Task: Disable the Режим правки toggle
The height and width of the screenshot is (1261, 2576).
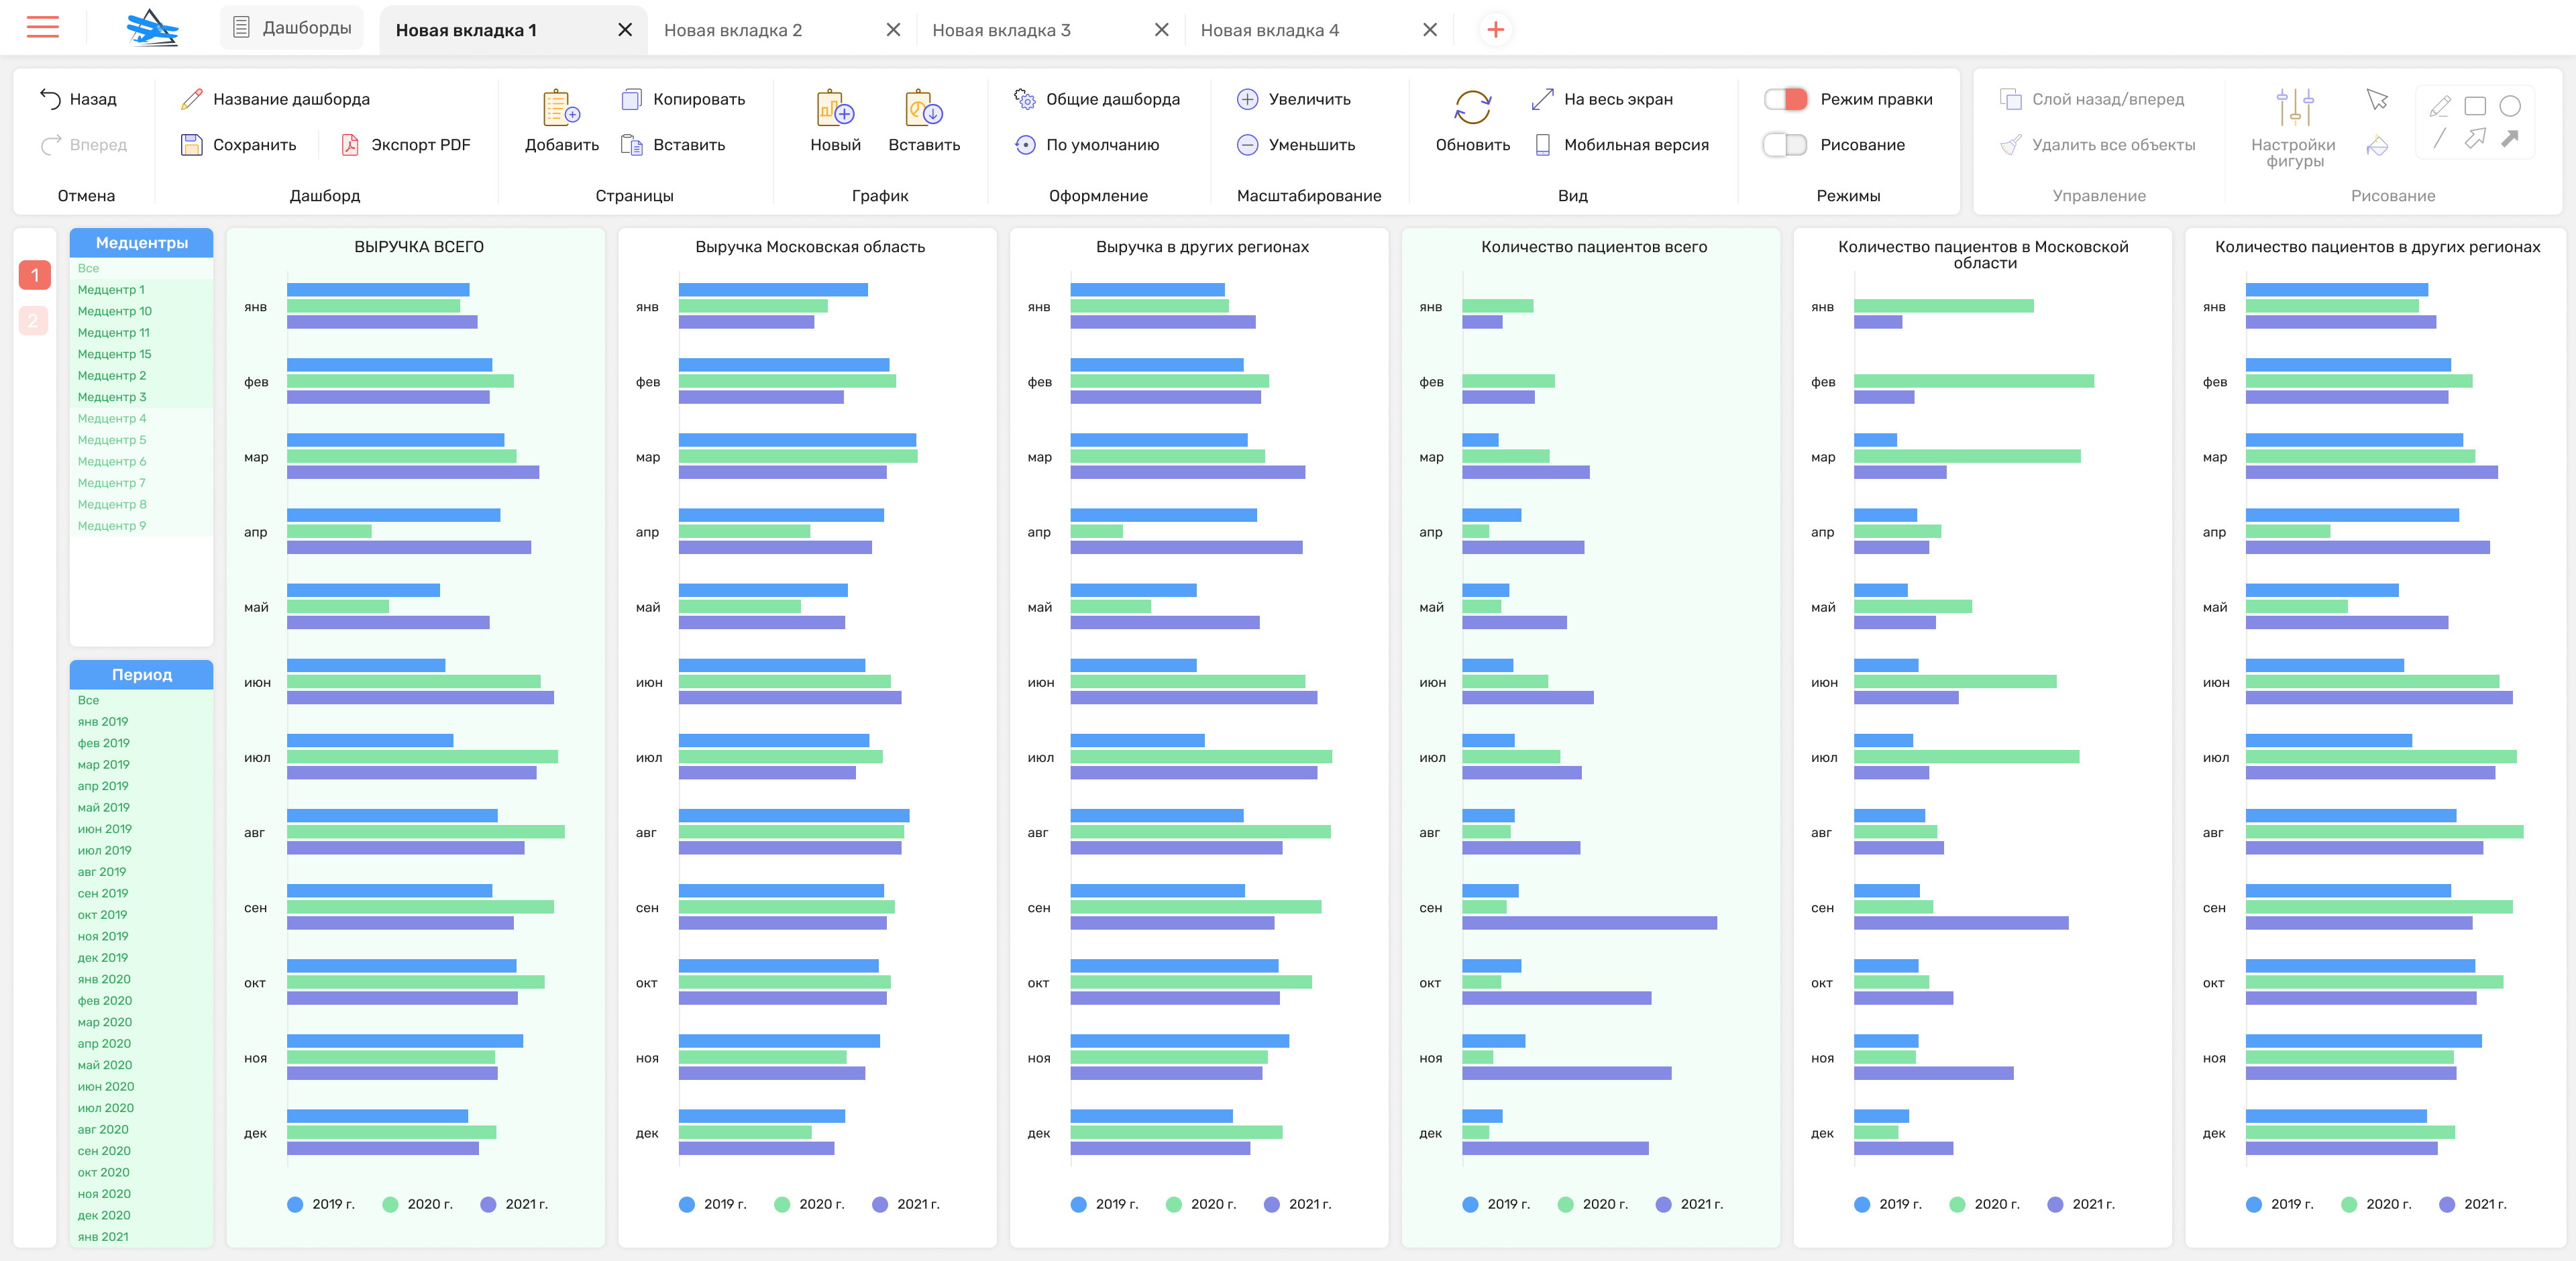Action: [x=1785, y=99]
